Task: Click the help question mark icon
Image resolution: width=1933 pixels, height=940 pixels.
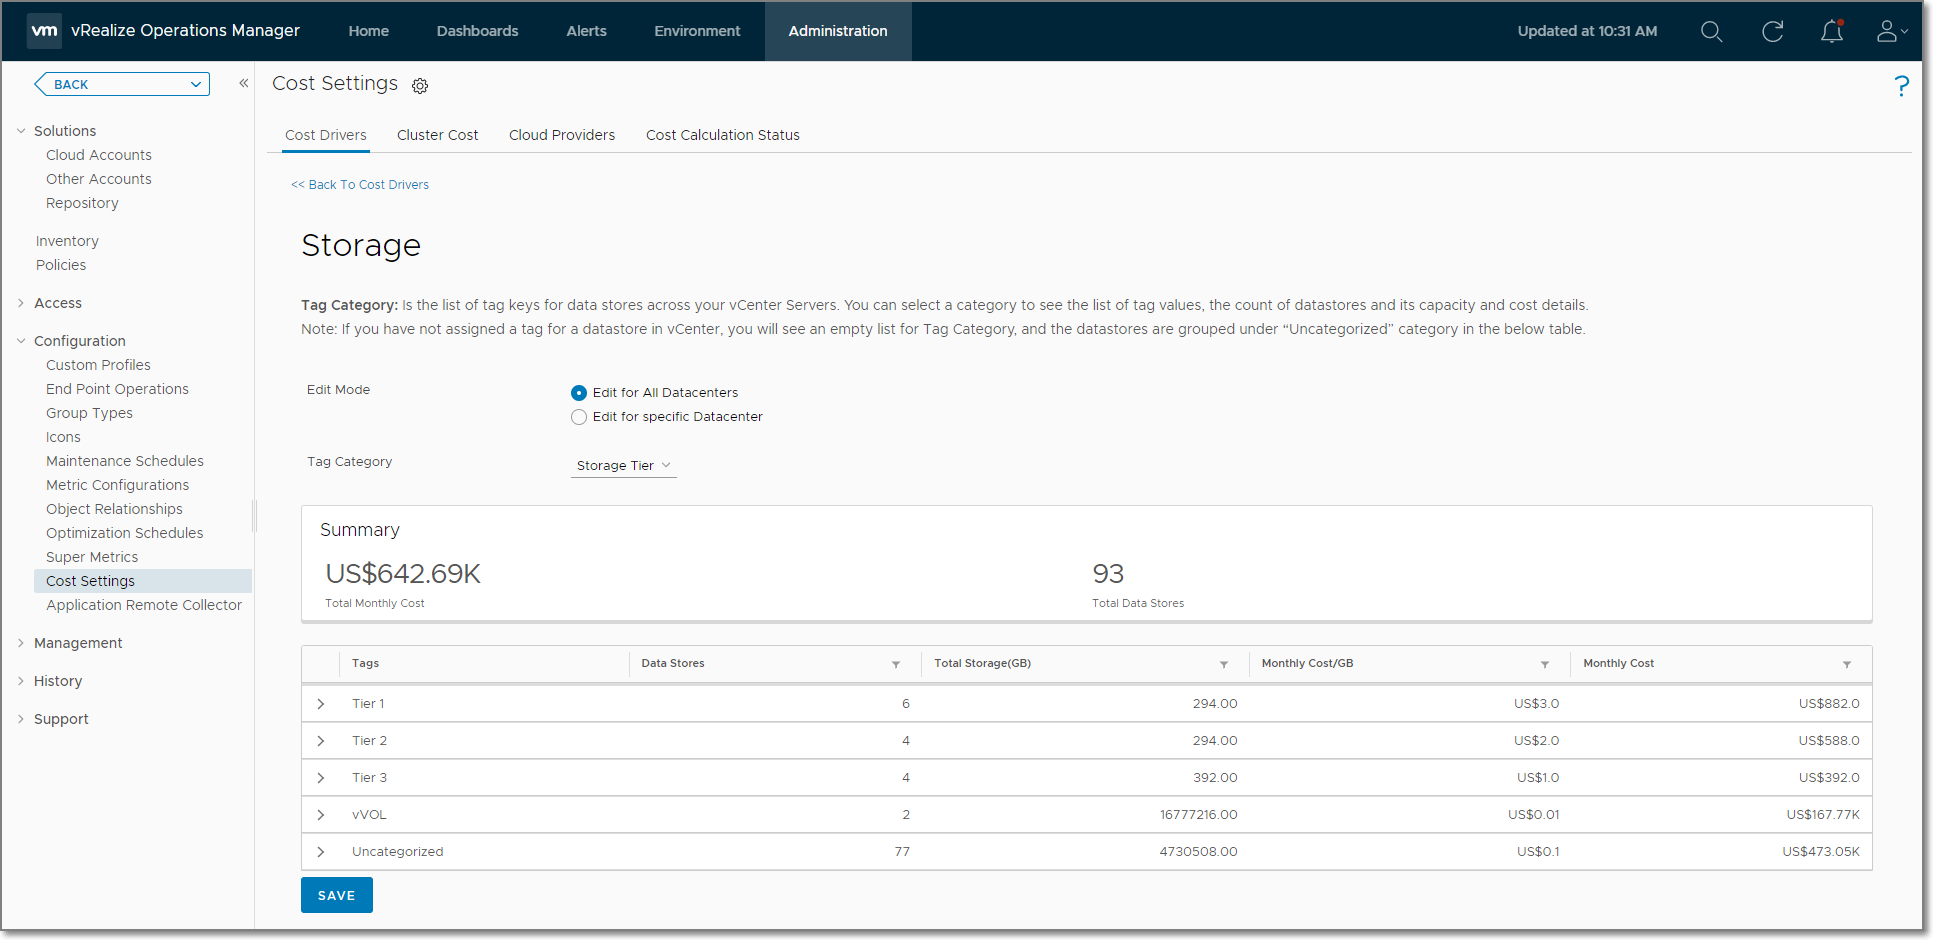Action: (1901, 86)
